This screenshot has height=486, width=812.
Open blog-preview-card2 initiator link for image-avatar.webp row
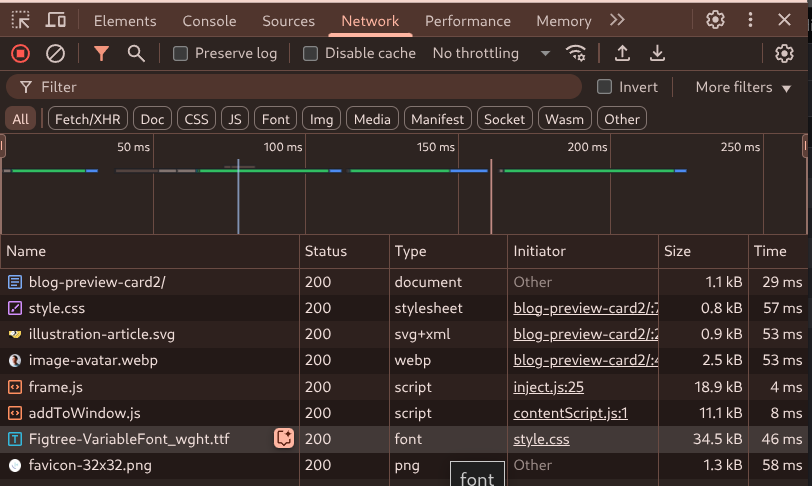pos(586,360)
